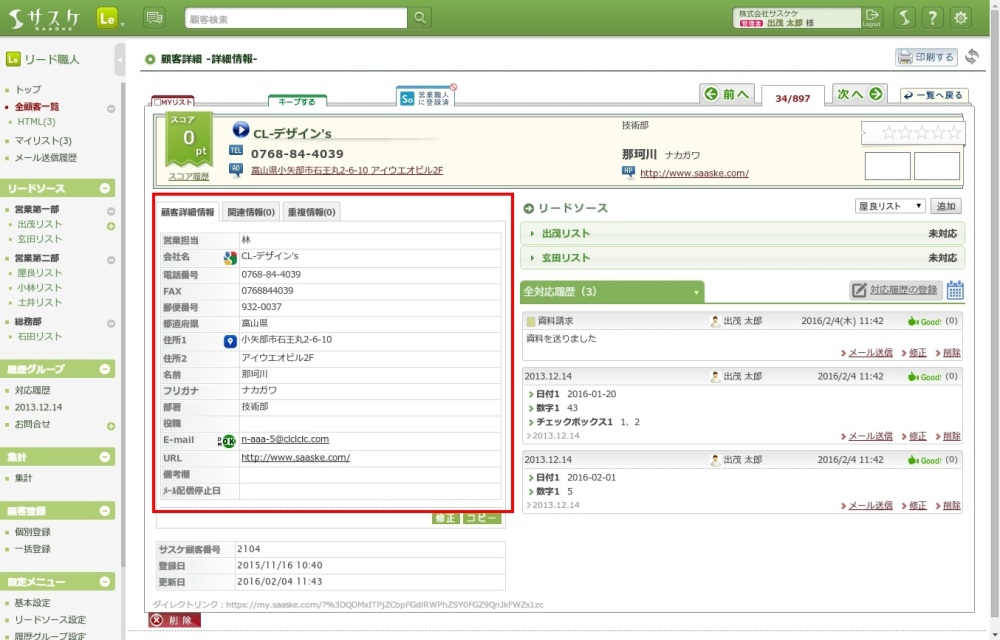Open n-aaa-5@clclclc.com email link
The image size is (1000, 640).
point(285,439)
